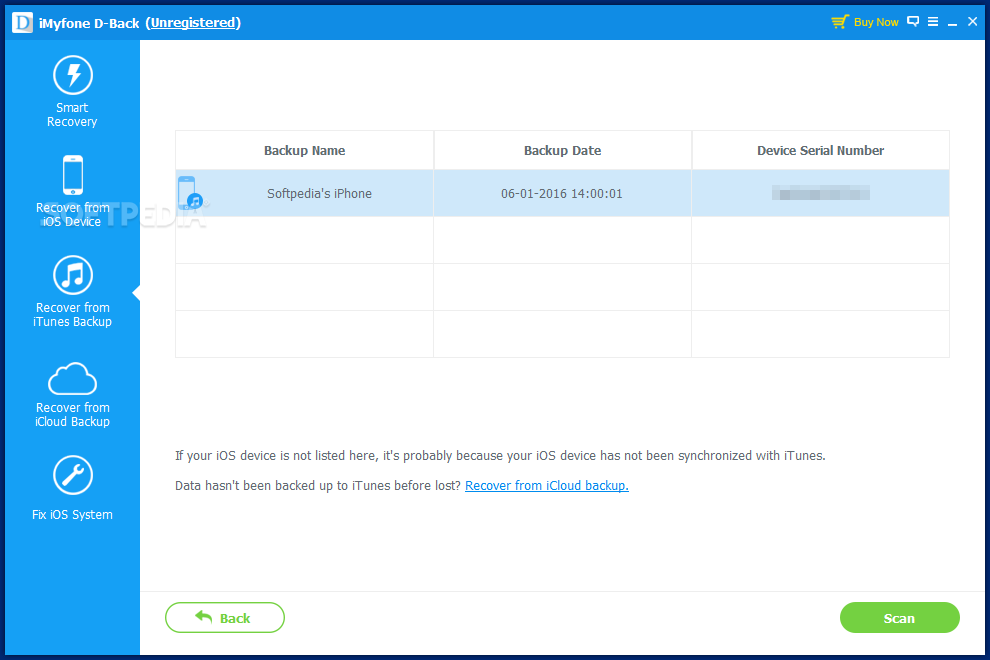Follow the Recover from iCloud backup link
Image resolution: width=990 pixels, height=660 pixels.
tap(547, 486)
